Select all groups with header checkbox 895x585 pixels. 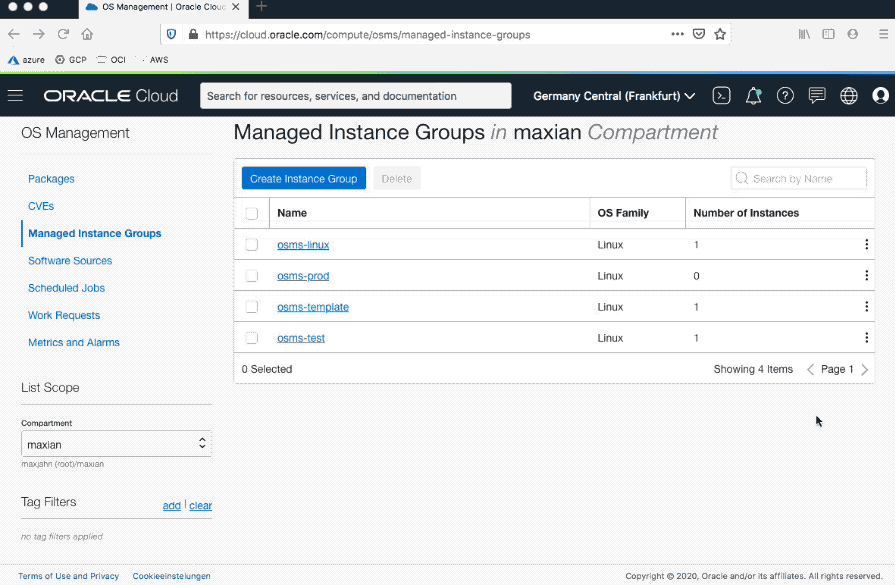pyautogui.click(x=252, y=213)
